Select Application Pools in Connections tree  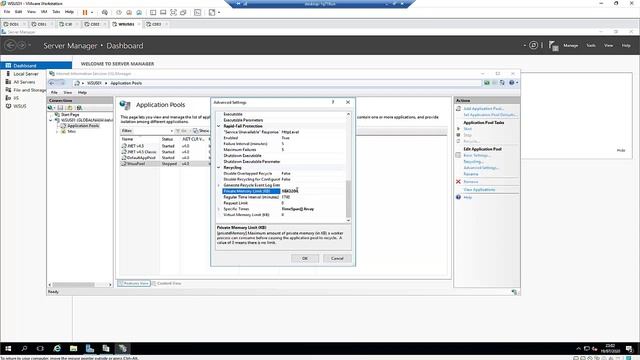[x=83, y=126]
